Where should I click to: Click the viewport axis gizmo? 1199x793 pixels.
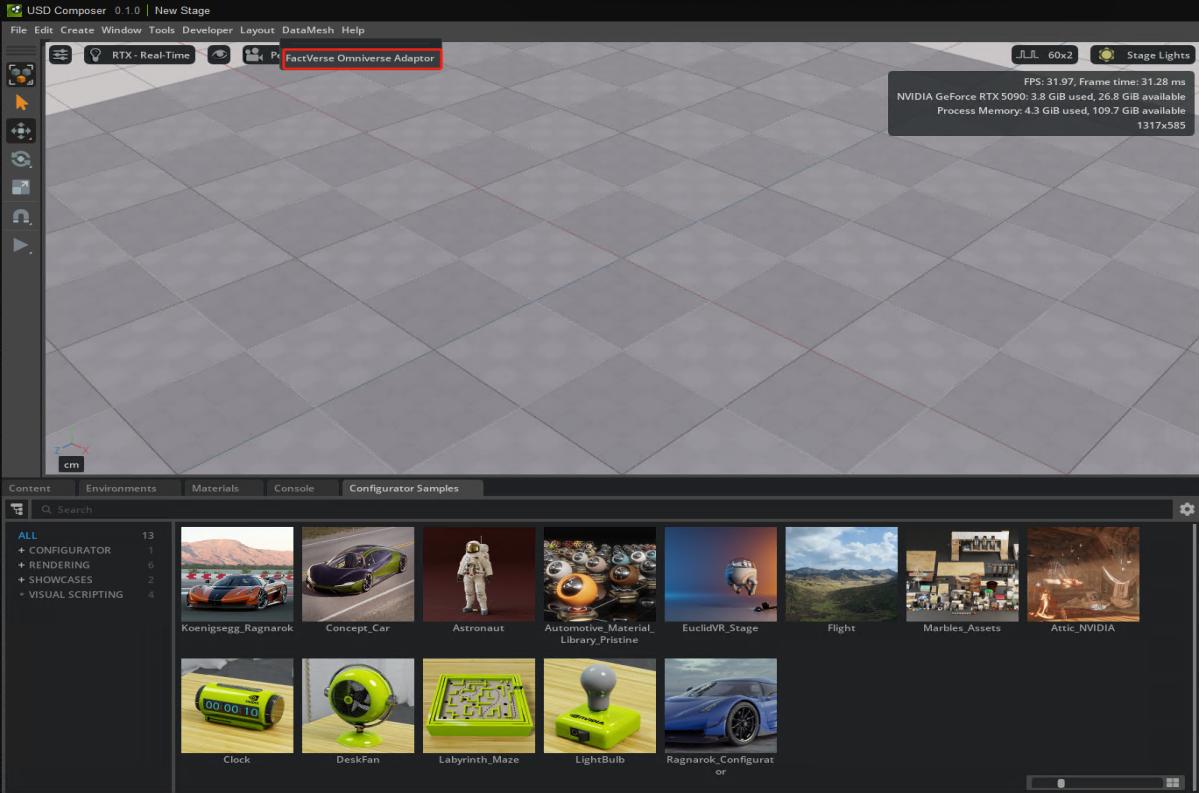(71, 444)
